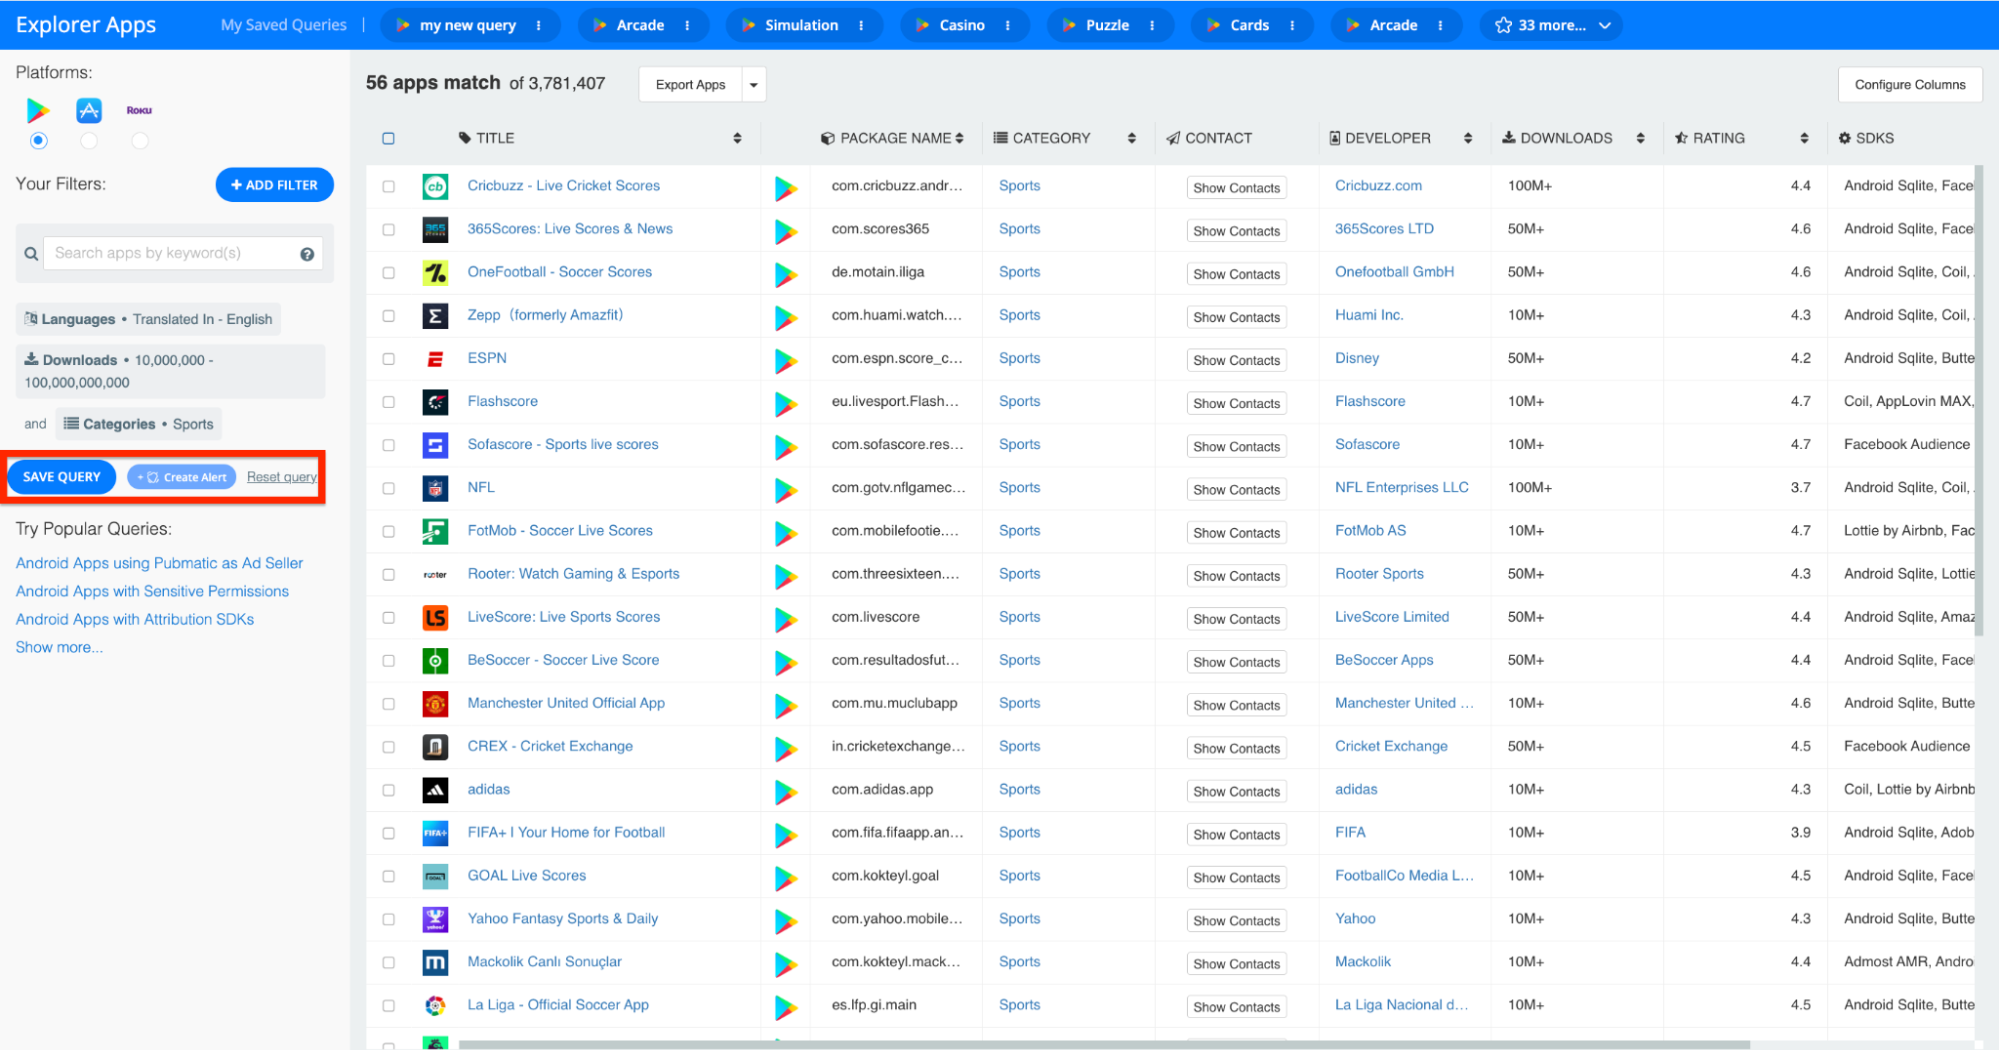This screenshot has width=1999, height=1051.
Task: Open options menu for Cards query
Action: (1292, 25)
